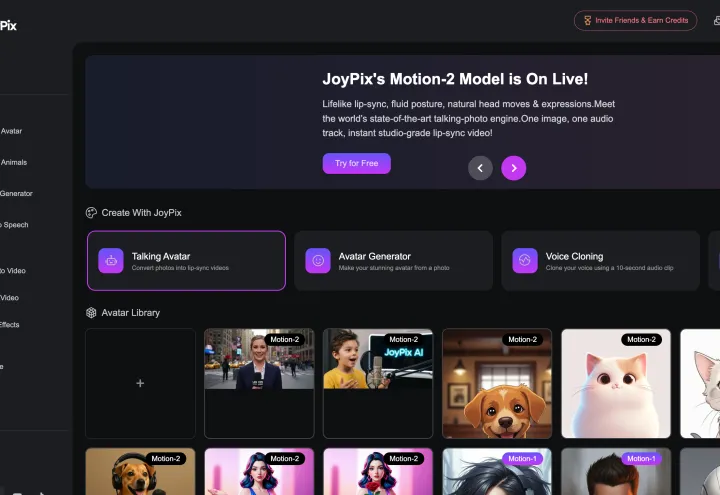This screenshot has width=720, height=495.
Task: Select Effects item in the left sidebar
Action: tap(10, 325)
